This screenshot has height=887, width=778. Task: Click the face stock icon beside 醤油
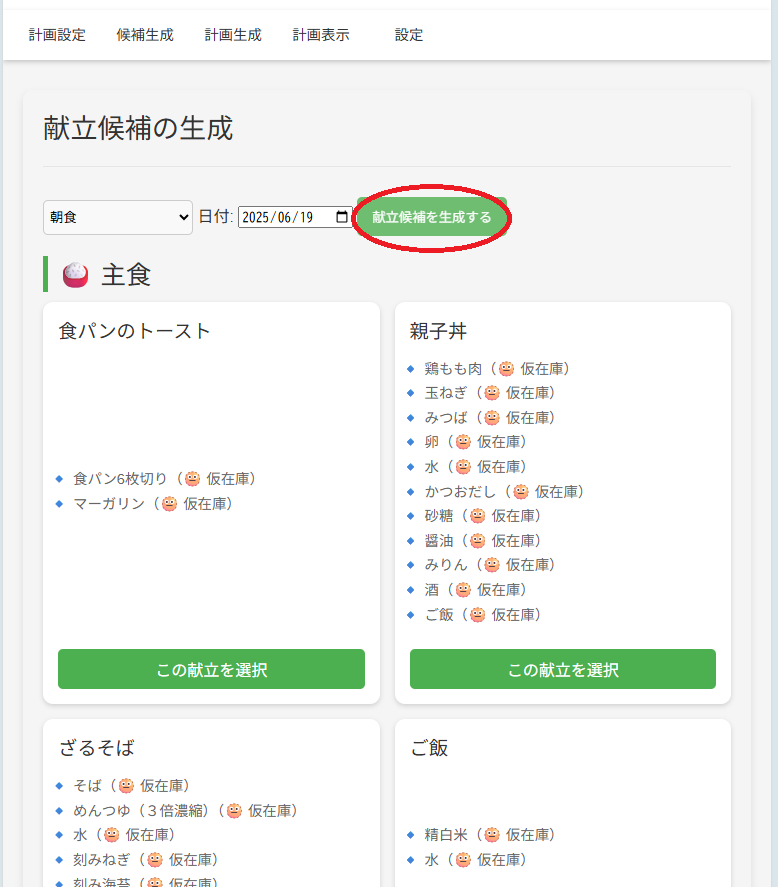click(478, 541)
